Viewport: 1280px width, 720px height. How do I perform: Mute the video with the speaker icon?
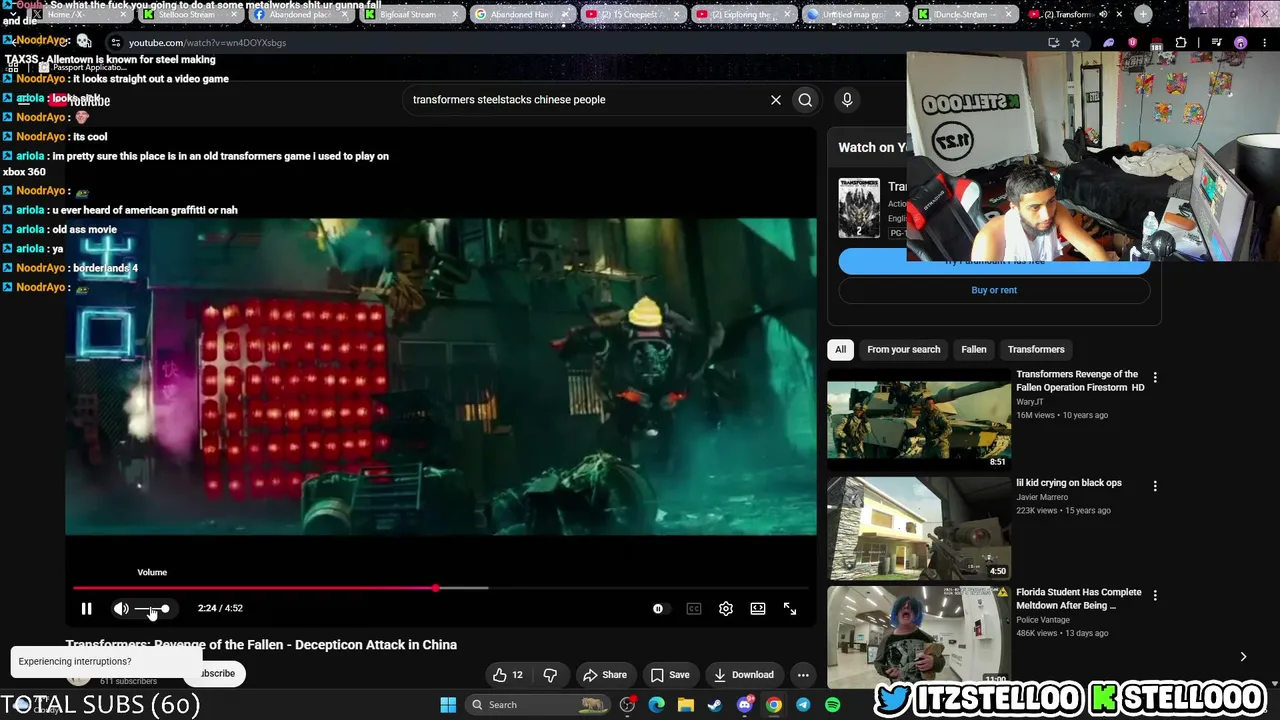(x=121, y=608)
